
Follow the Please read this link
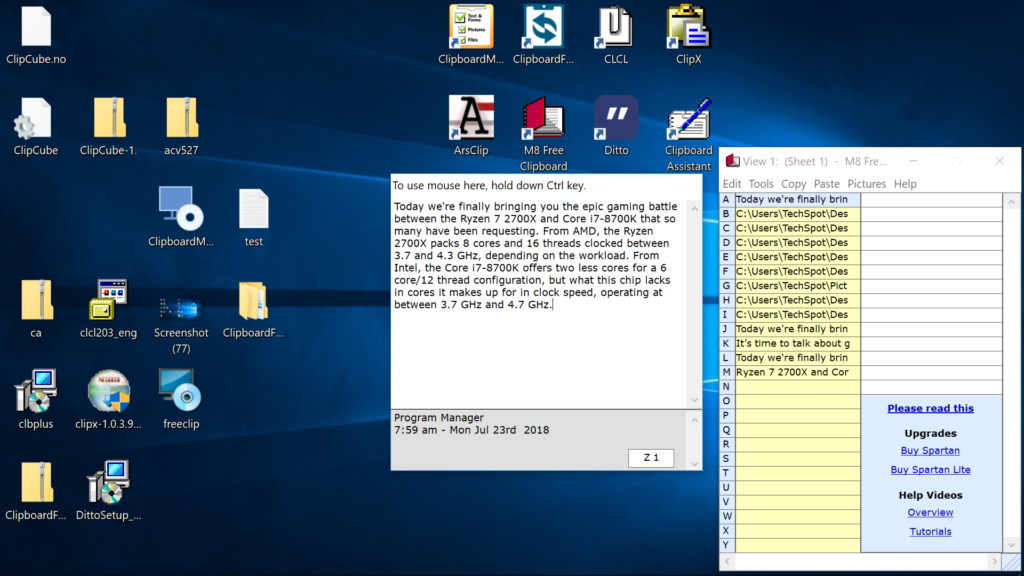coord(930,407)
